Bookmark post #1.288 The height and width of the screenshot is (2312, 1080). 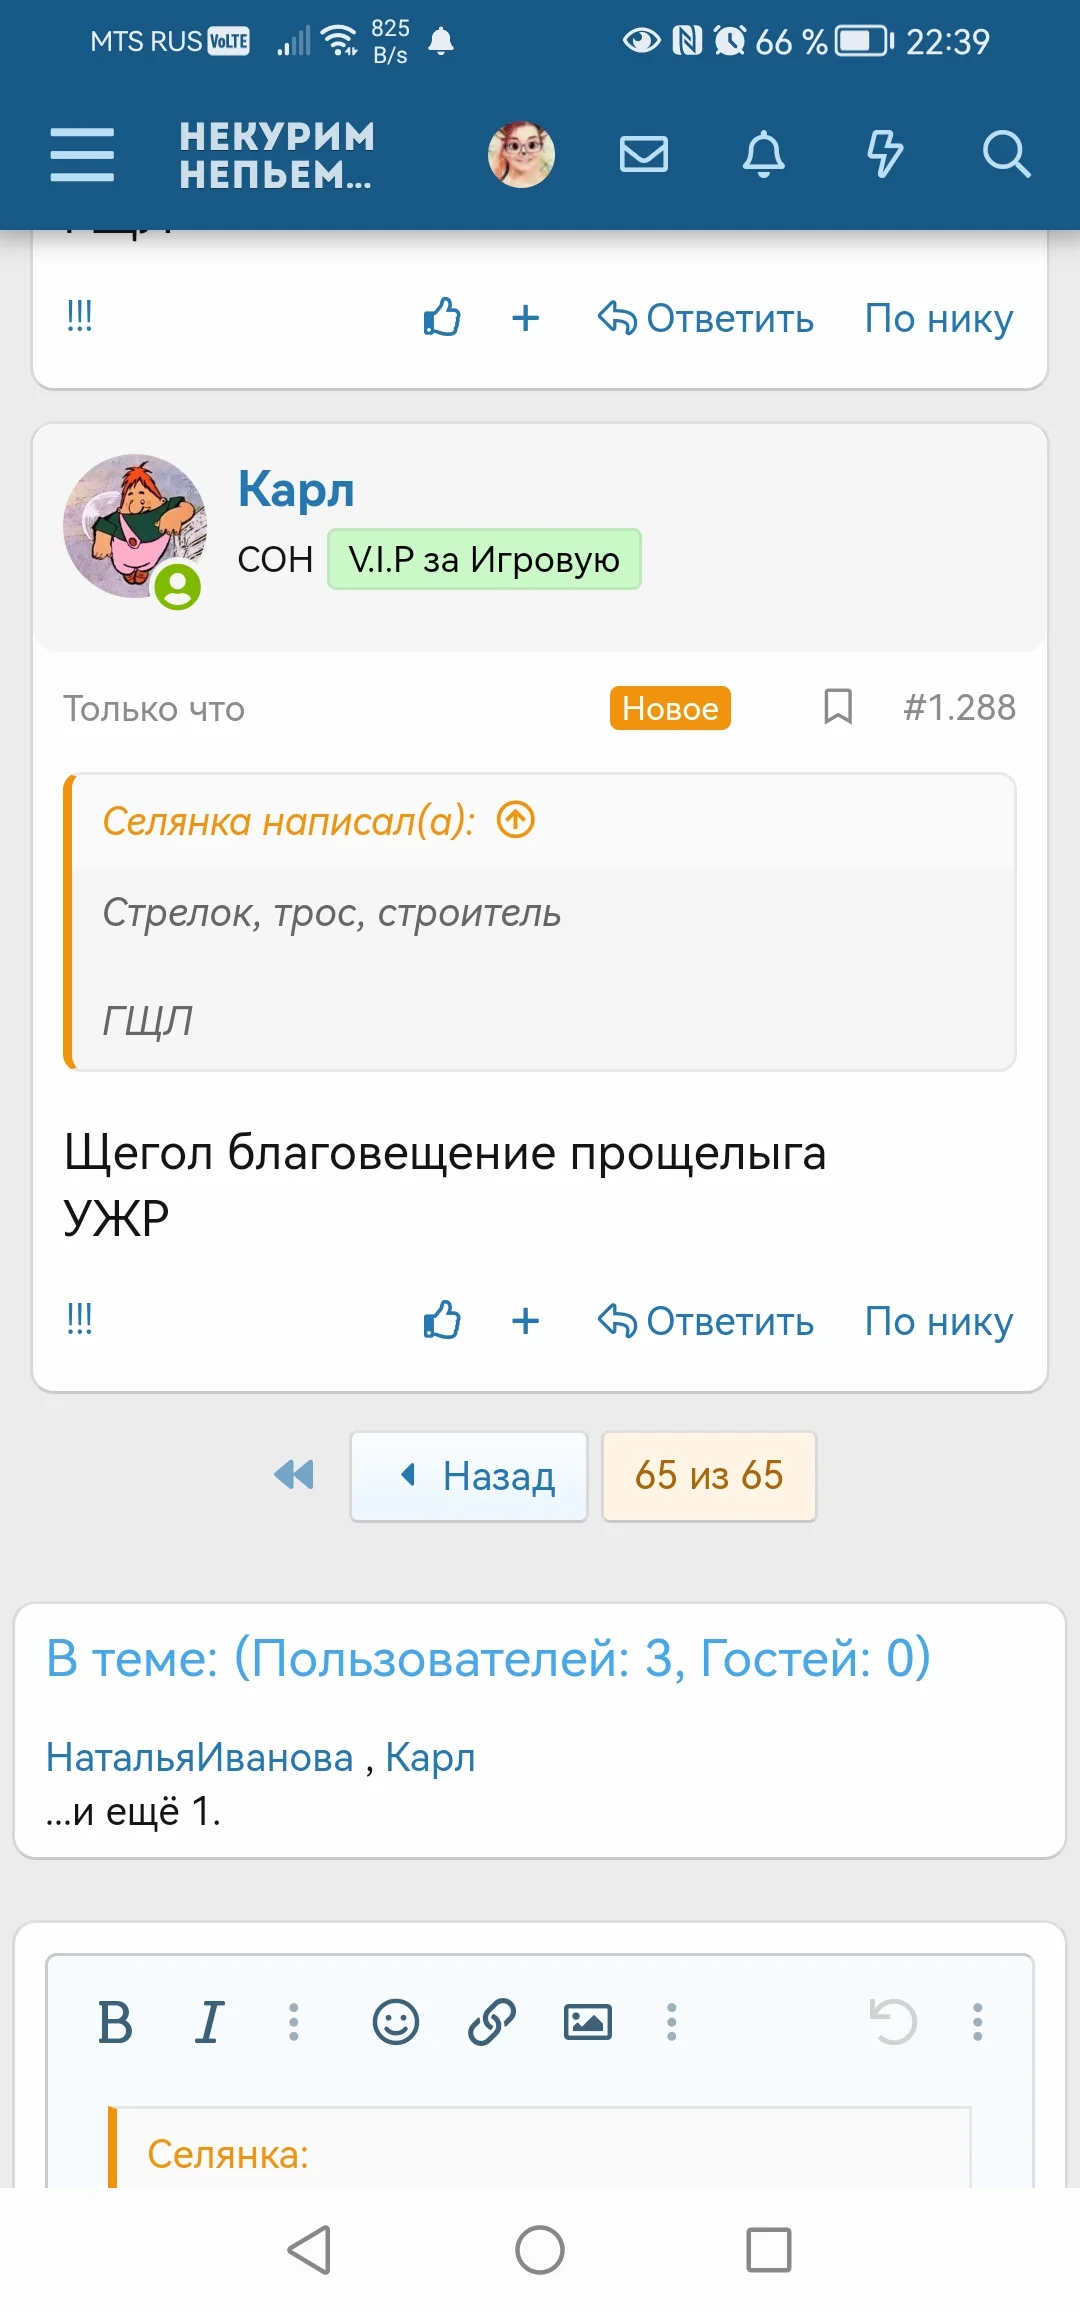click(838, 707)
